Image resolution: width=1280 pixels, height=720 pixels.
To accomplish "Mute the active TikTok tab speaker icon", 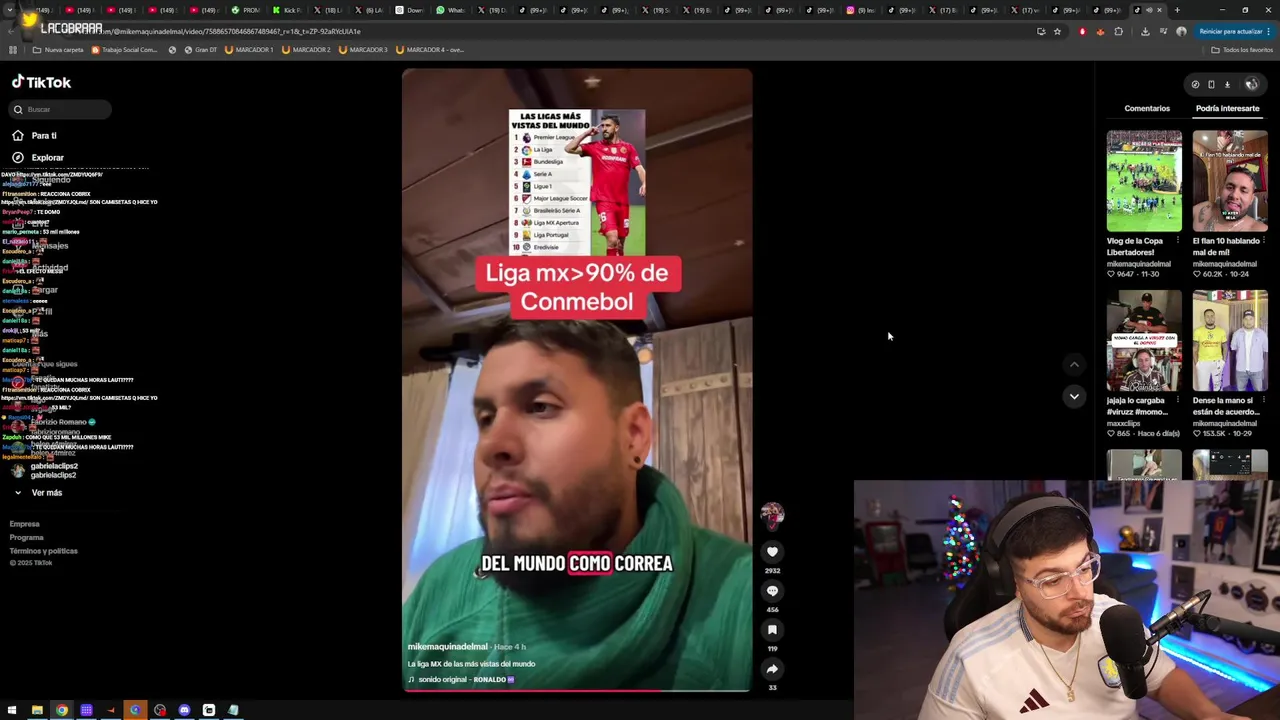I will pyautogui.click(x=1148, y=10).
